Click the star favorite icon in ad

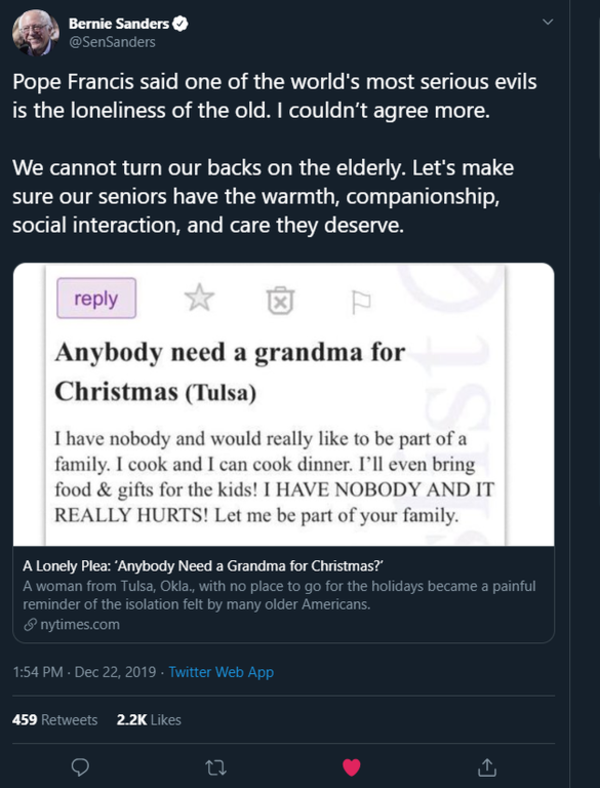[x=200, y=299]
